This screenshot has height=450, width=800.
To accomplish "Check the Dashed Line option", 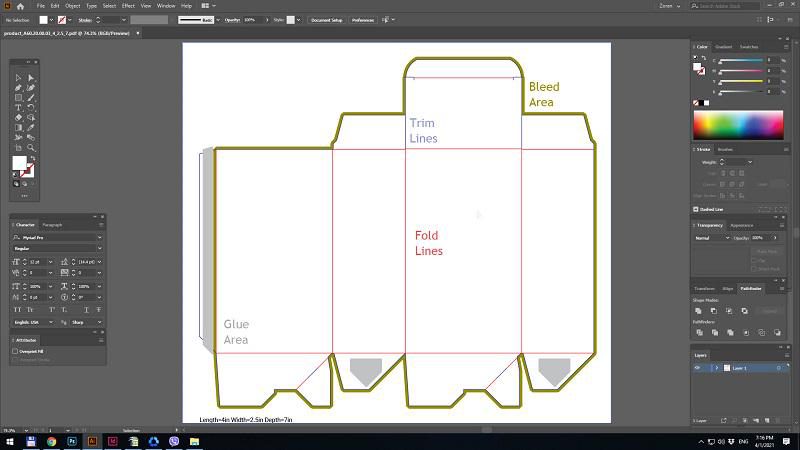I will (x=696, y=209).
